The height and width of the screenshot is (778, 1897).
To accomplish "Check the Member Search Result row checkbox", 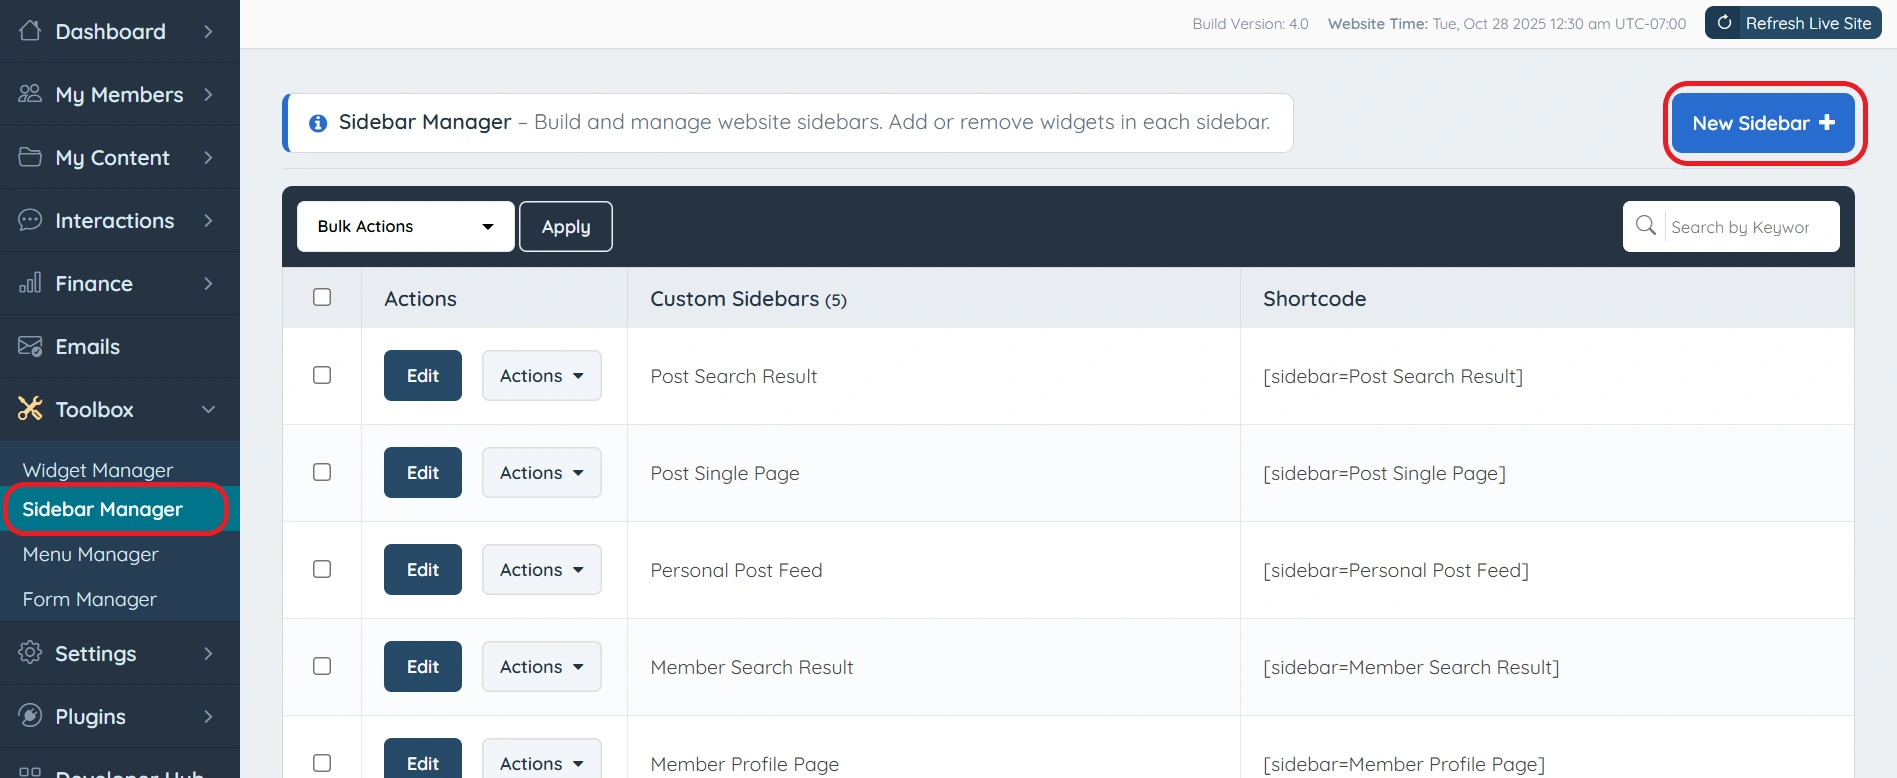I will [x=322, y=666].
